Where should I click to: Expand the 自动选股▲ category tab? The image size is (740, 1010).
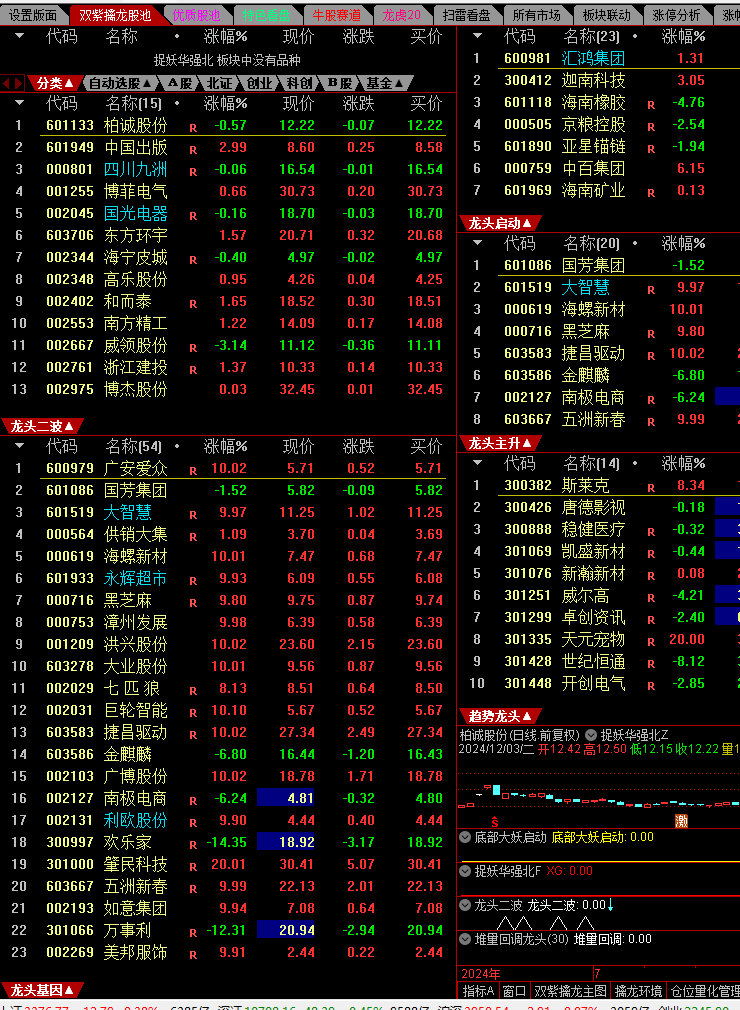pos(120,83)
